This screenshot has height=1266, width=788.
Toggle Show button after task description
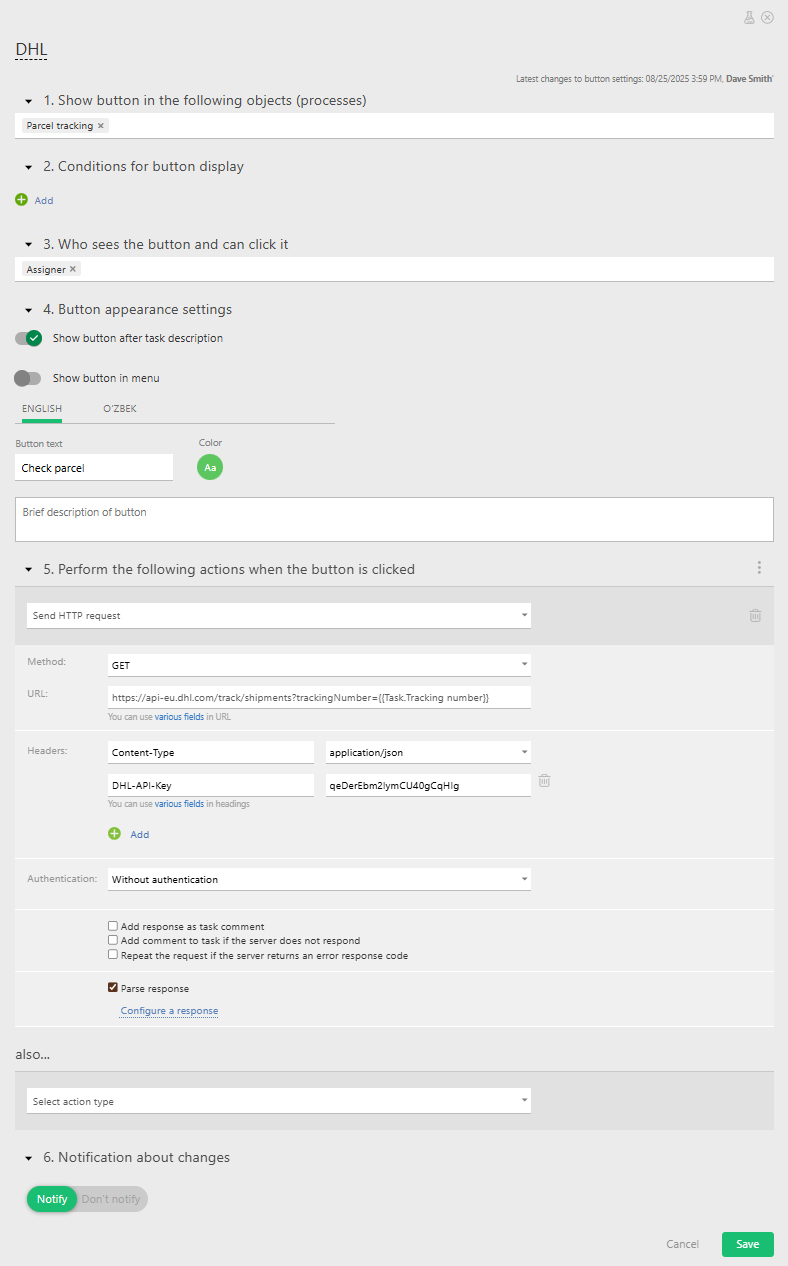pos(28,338)
